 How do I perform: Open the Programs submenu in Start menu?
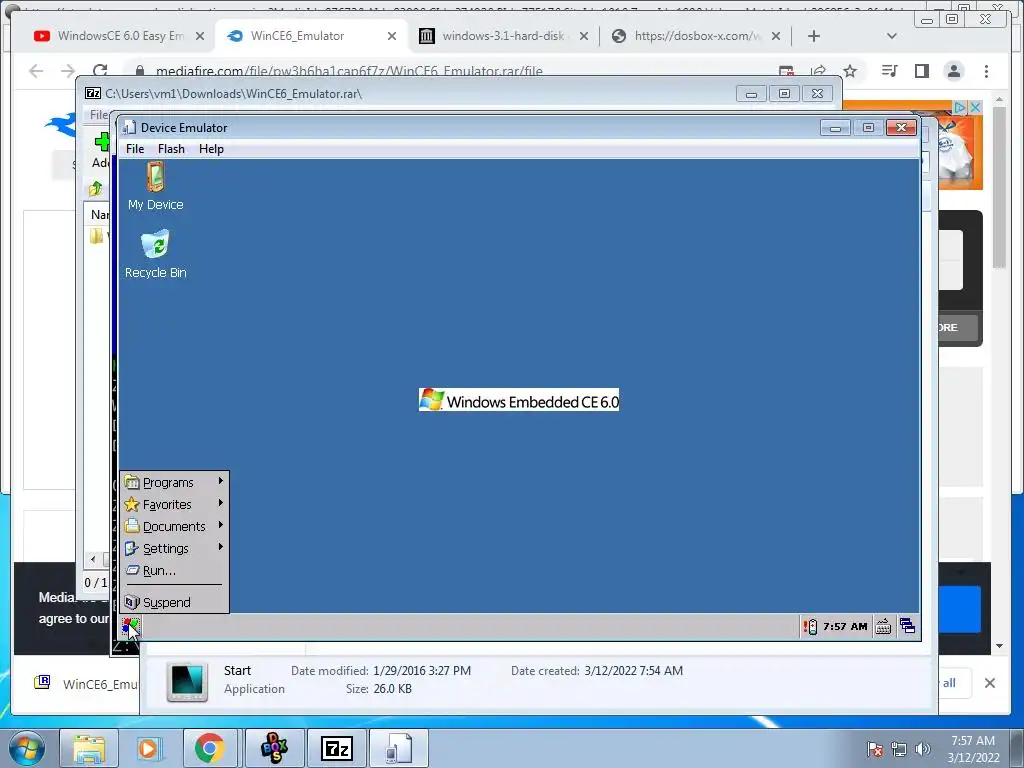pyautogui.click(x=174, y=482)
